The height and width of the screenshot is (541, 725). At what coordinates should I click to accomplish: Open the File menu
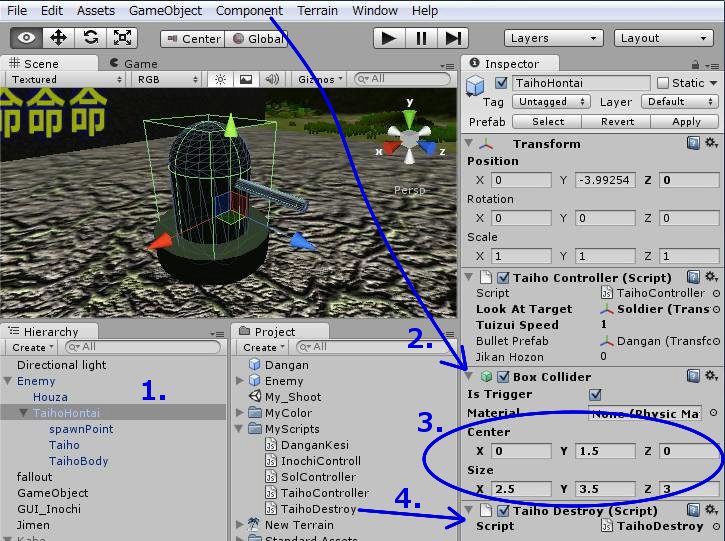[x=17, y=10]
